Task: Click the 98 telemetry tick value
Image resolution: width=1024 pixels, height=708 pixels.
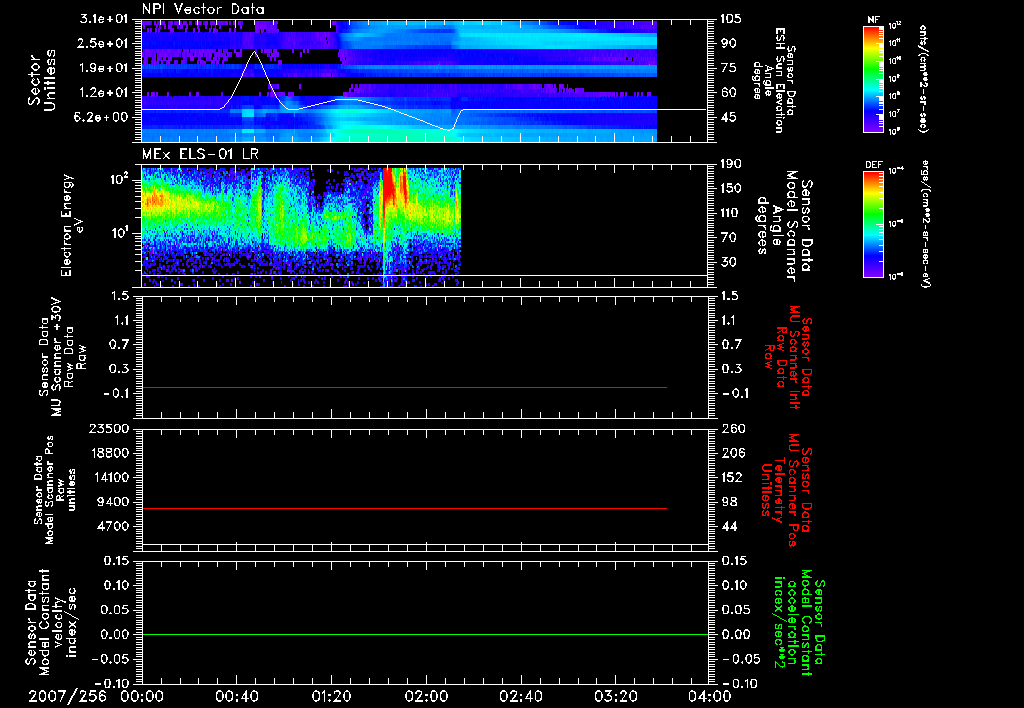Action: click(x=729, y=502)
